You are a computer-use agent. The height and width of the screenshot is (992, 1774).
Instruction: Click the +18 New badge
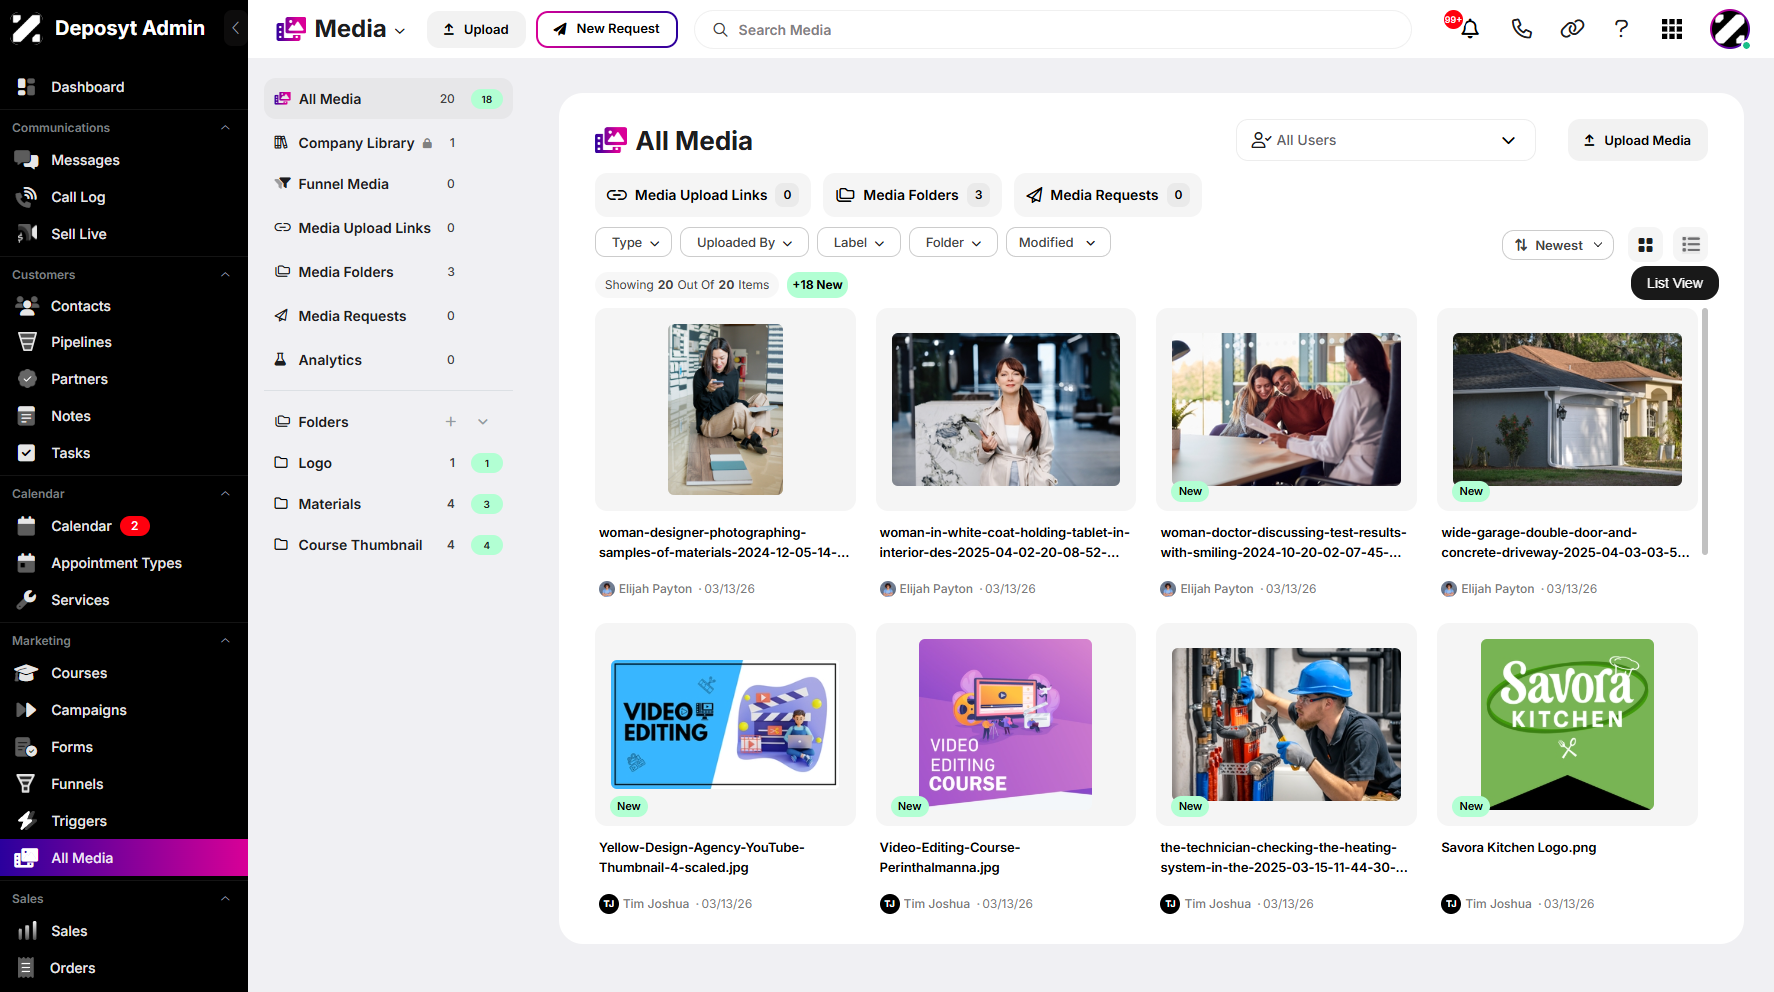[x=817, y=285]
